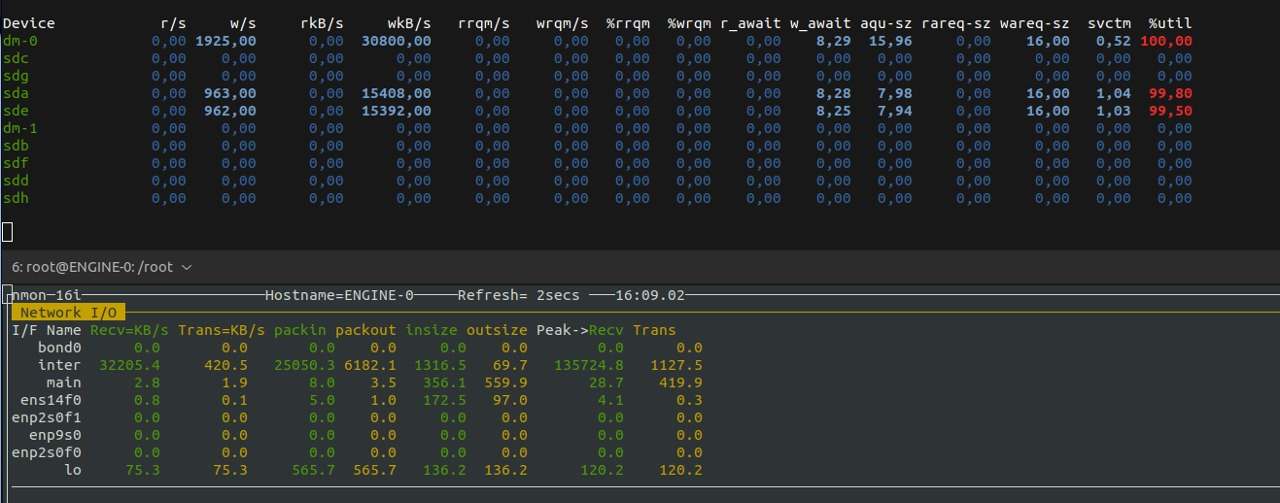
Task: Click the wkB/s column header
Action: pyautogui.click(x=410, y=23)
